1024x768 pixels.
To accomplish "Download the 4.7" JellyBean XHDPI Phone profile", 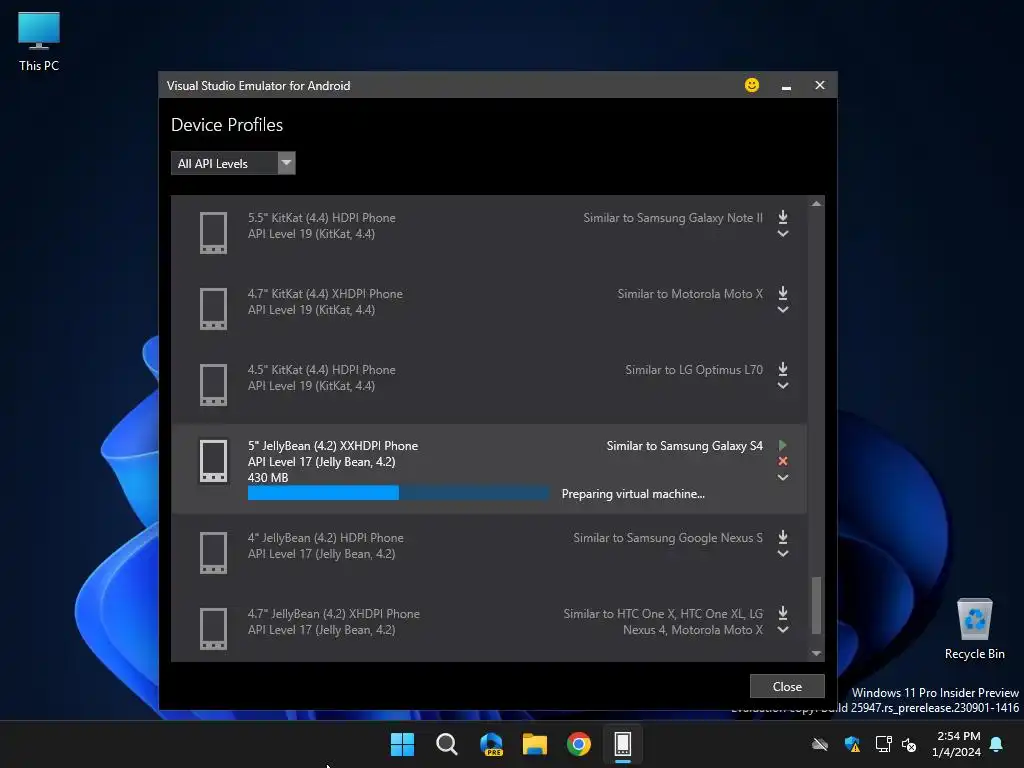I will click(x=782, y=613).
